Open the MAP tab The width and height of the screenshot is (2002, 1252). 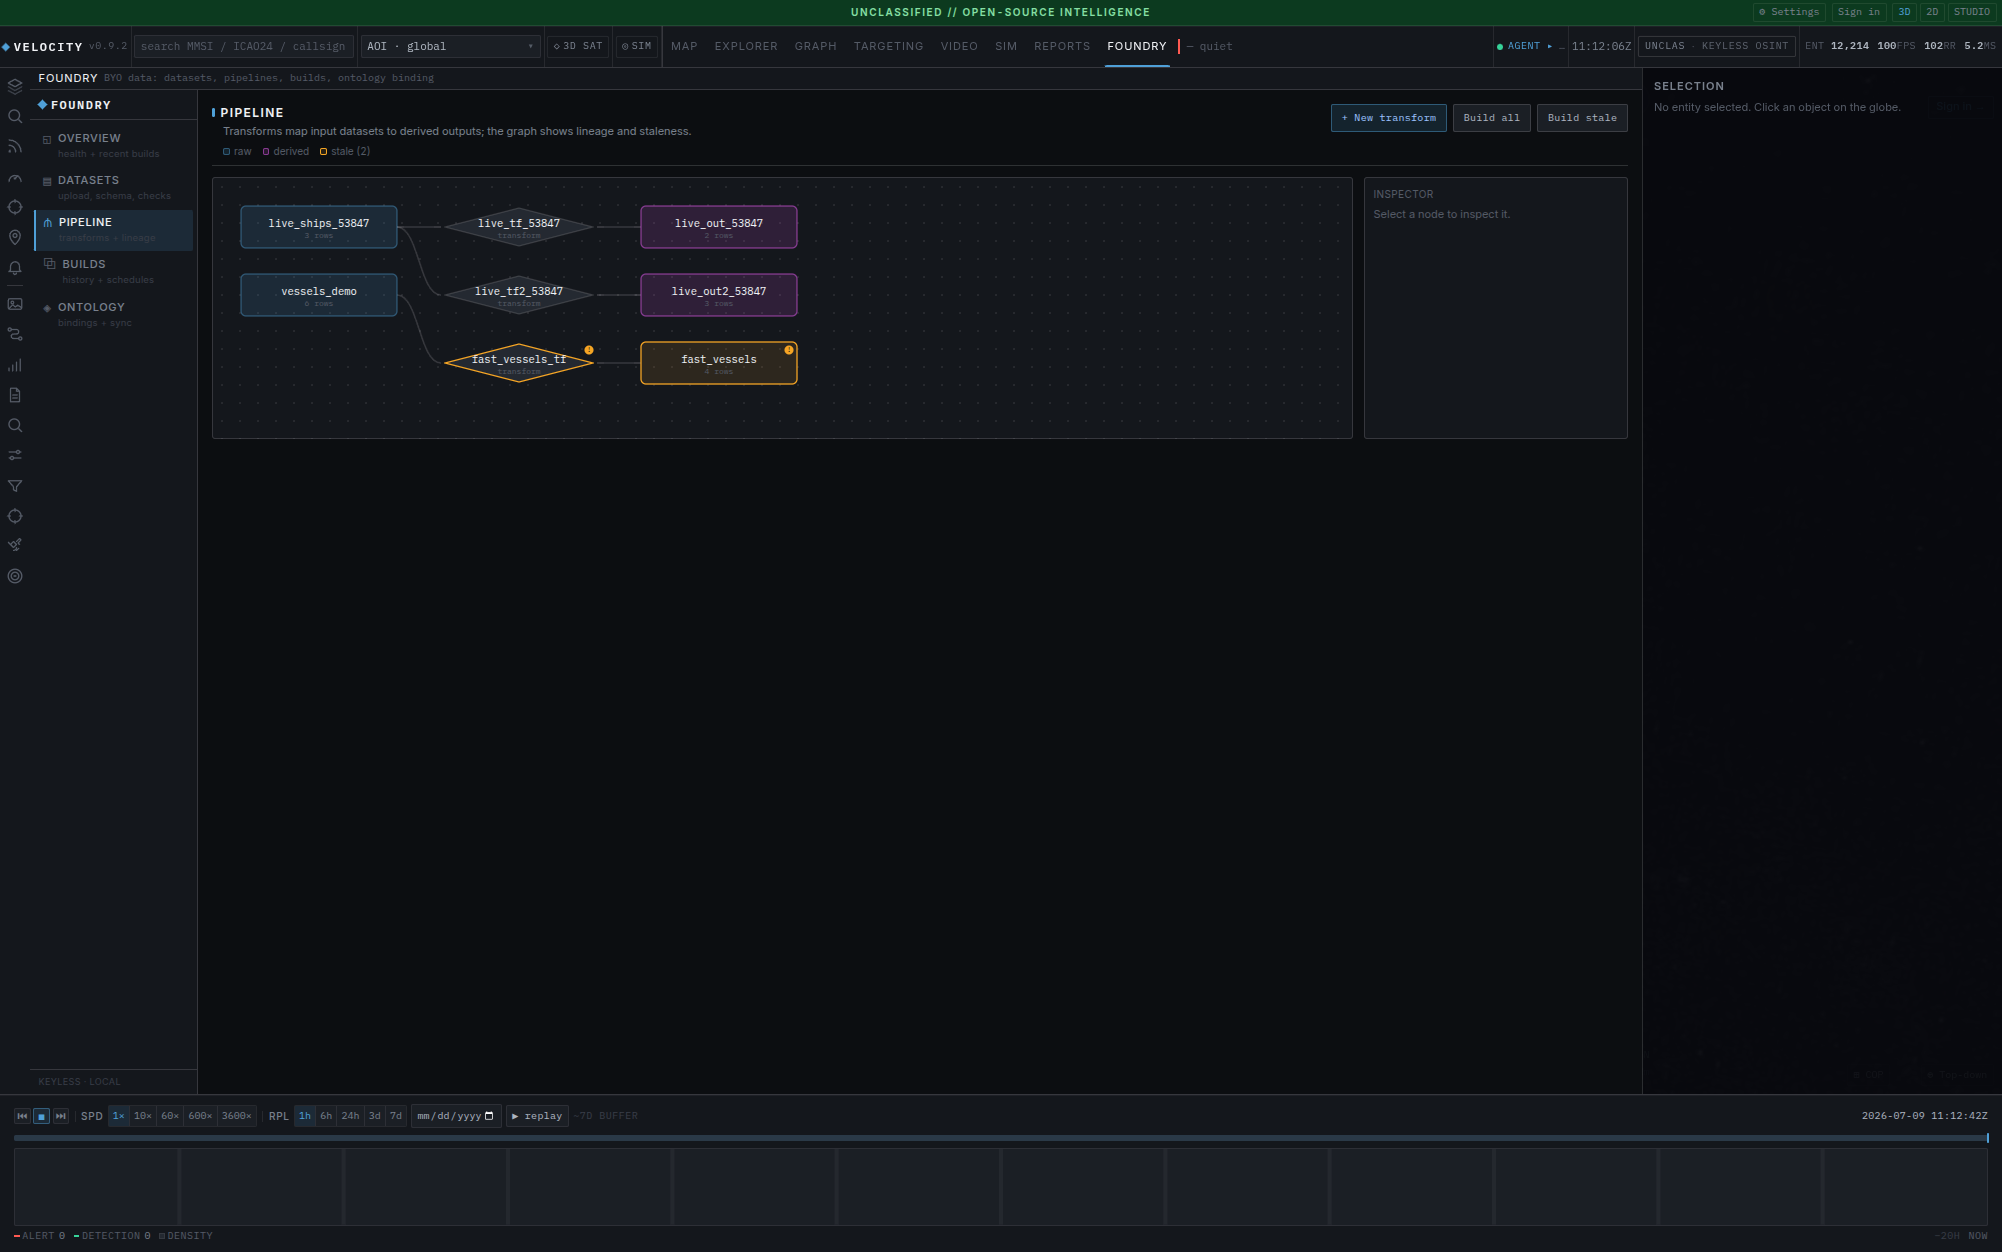click(684, 46)
